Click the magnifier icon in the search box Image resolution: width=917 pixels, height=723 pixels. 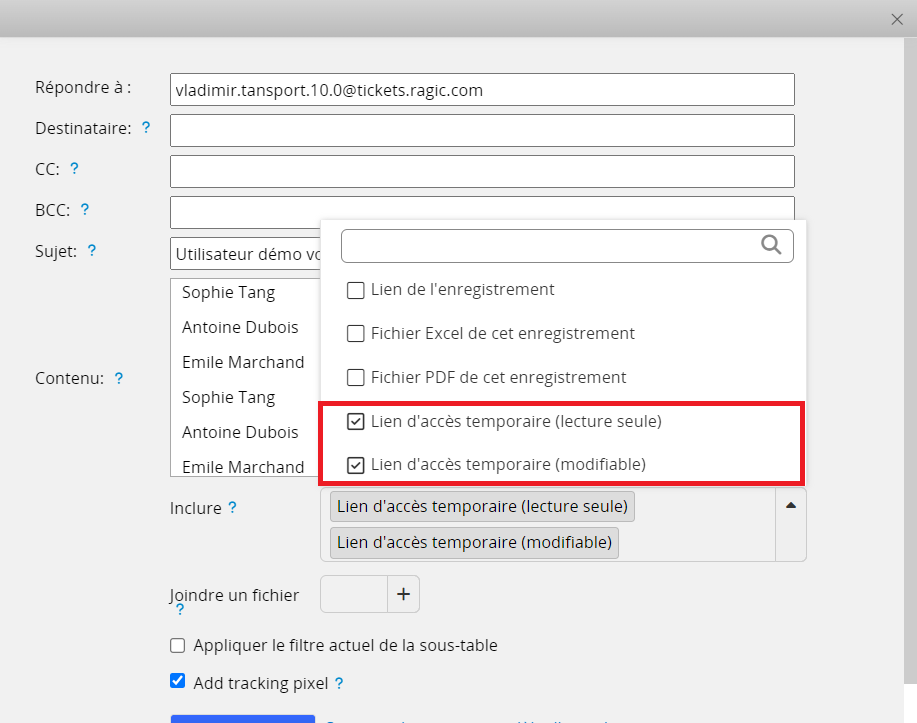pyautogui.click(x=771, y=245)
